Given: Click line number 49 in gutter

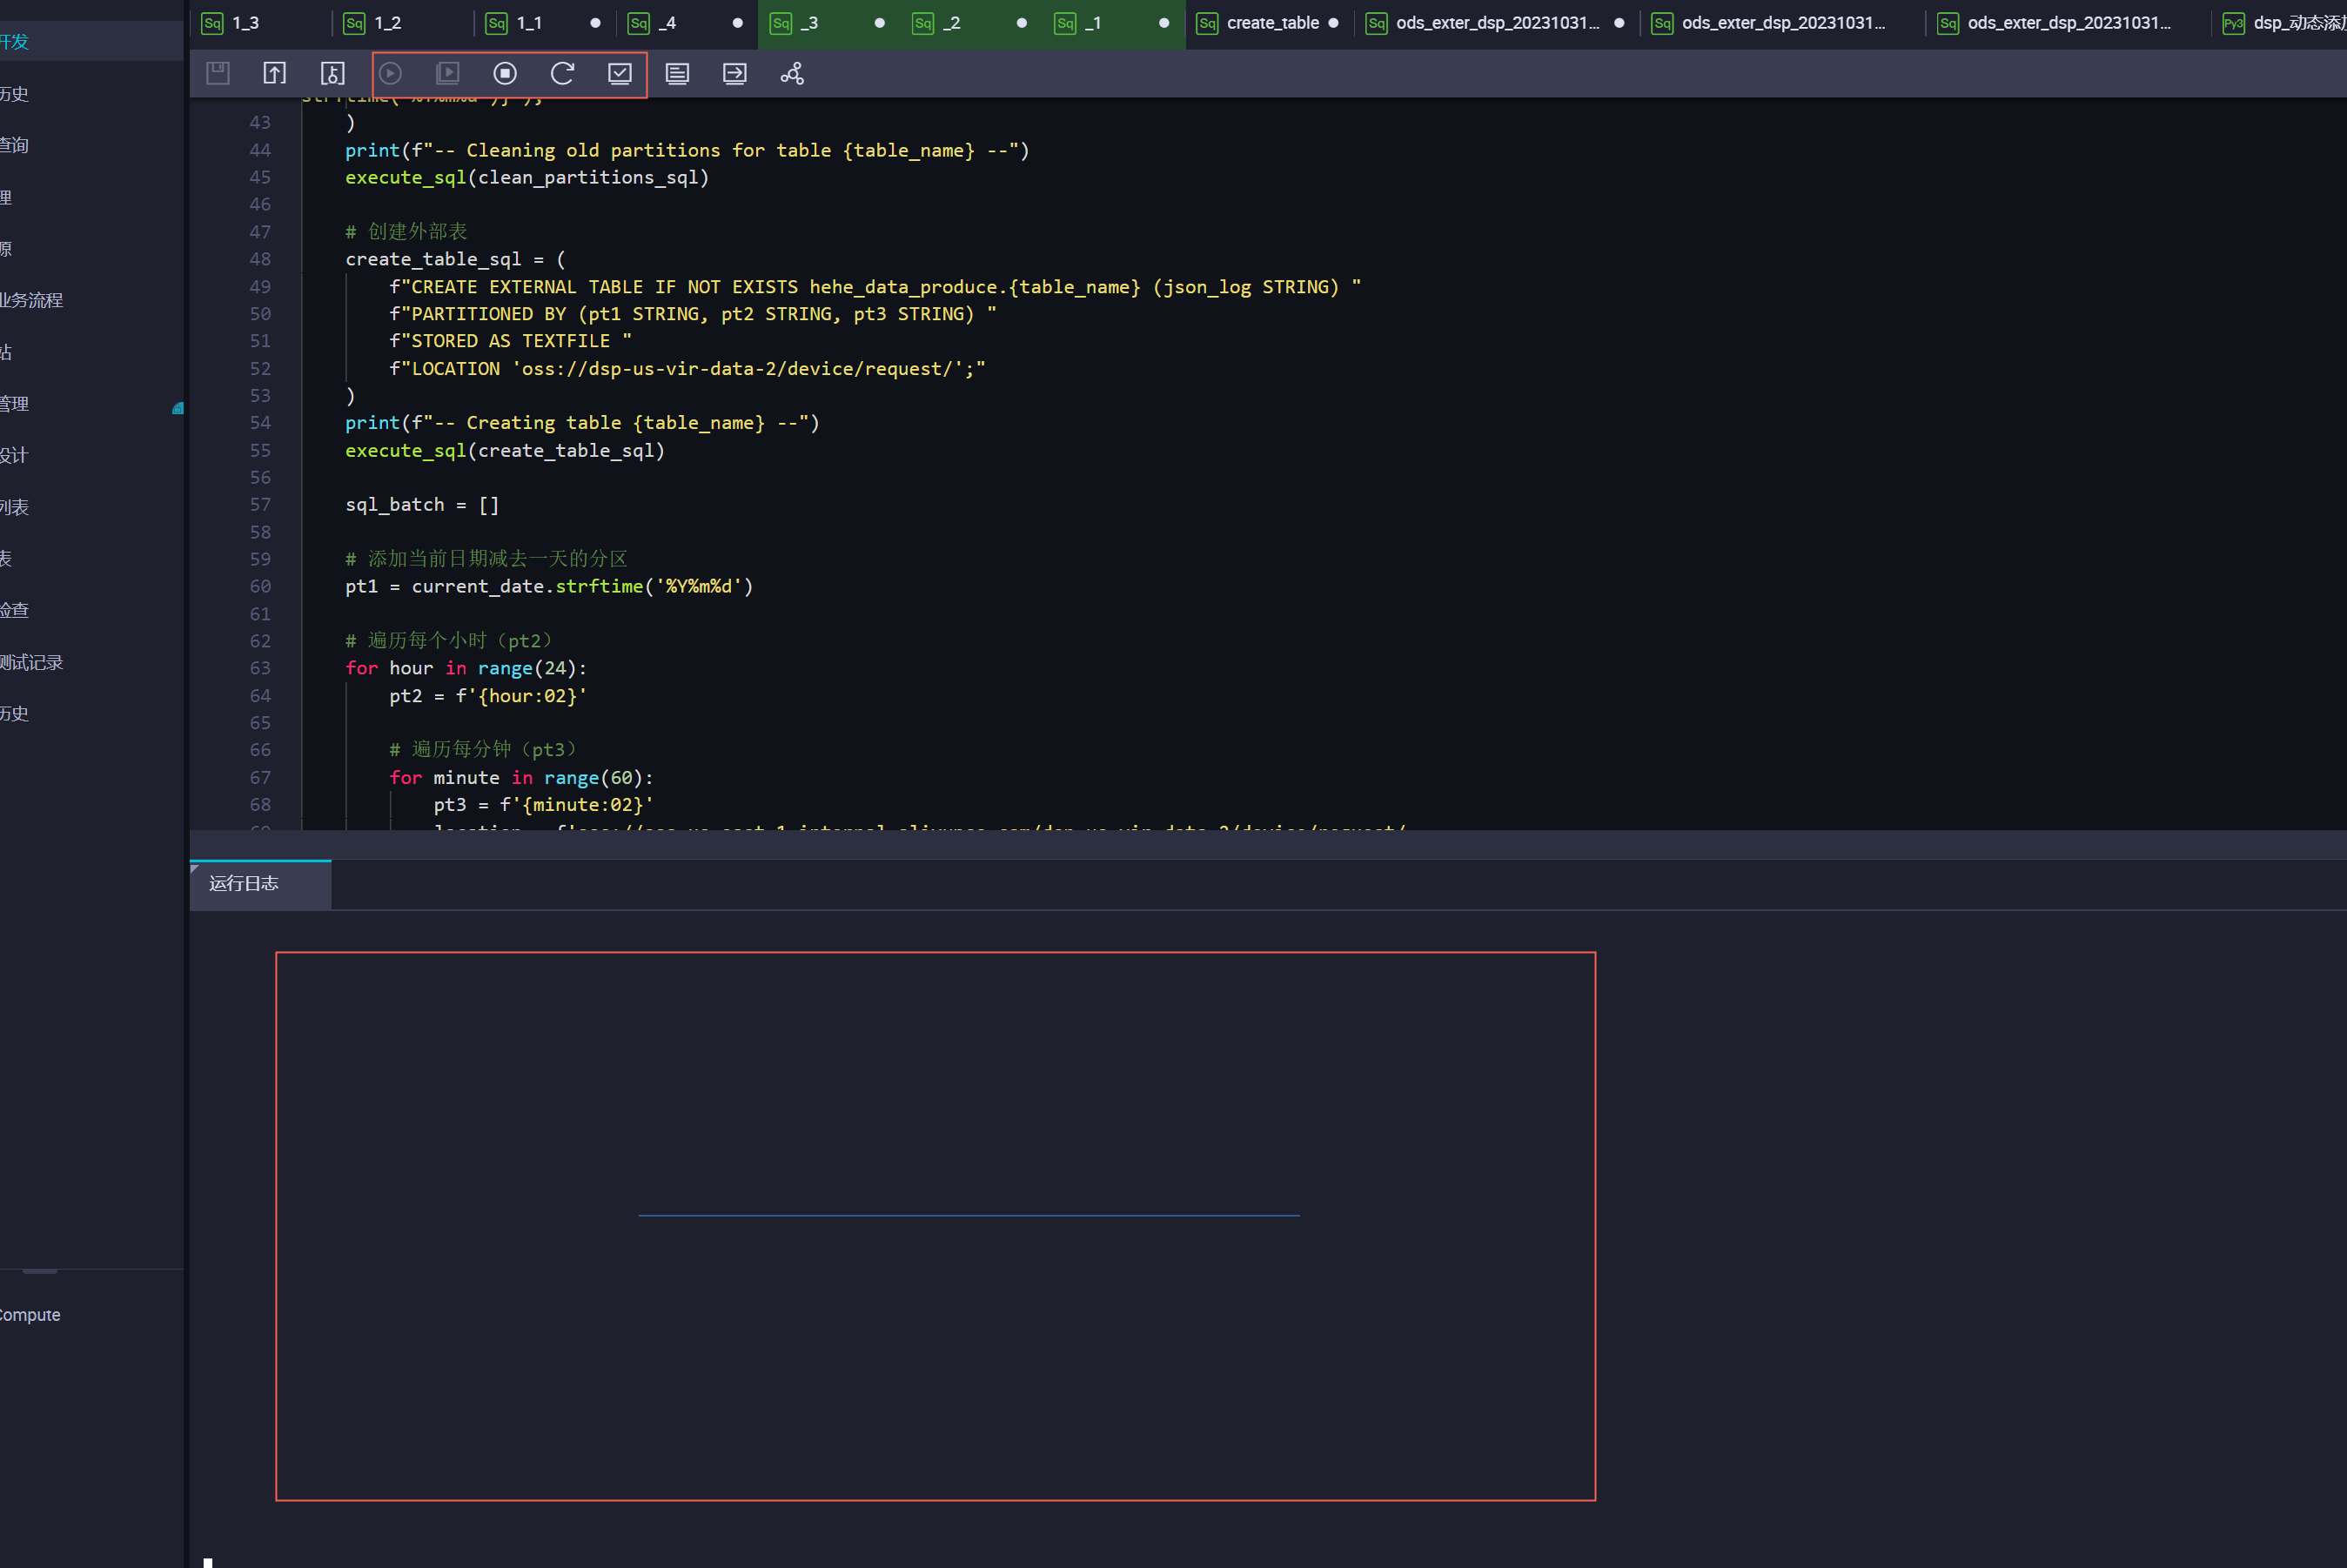Looking at the screenshot, I should pos(260,287).
